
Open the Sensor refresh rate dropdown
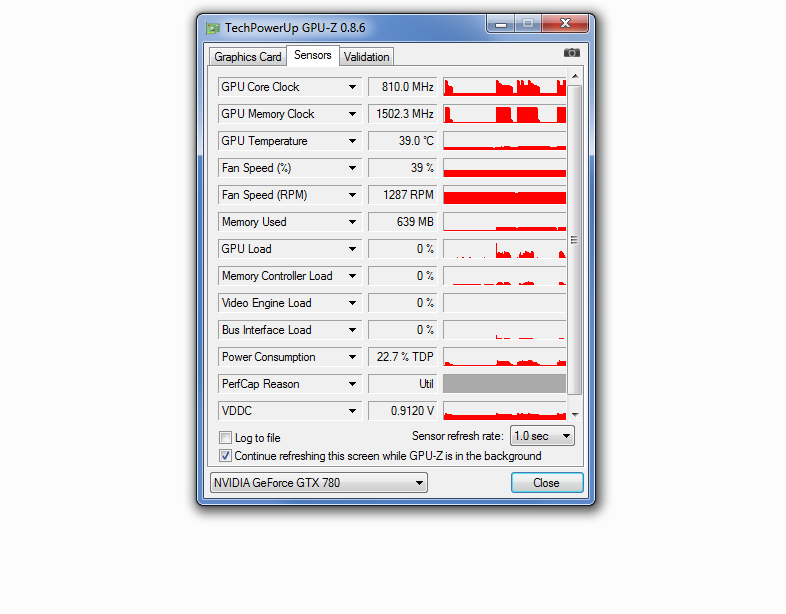[542, 436]
